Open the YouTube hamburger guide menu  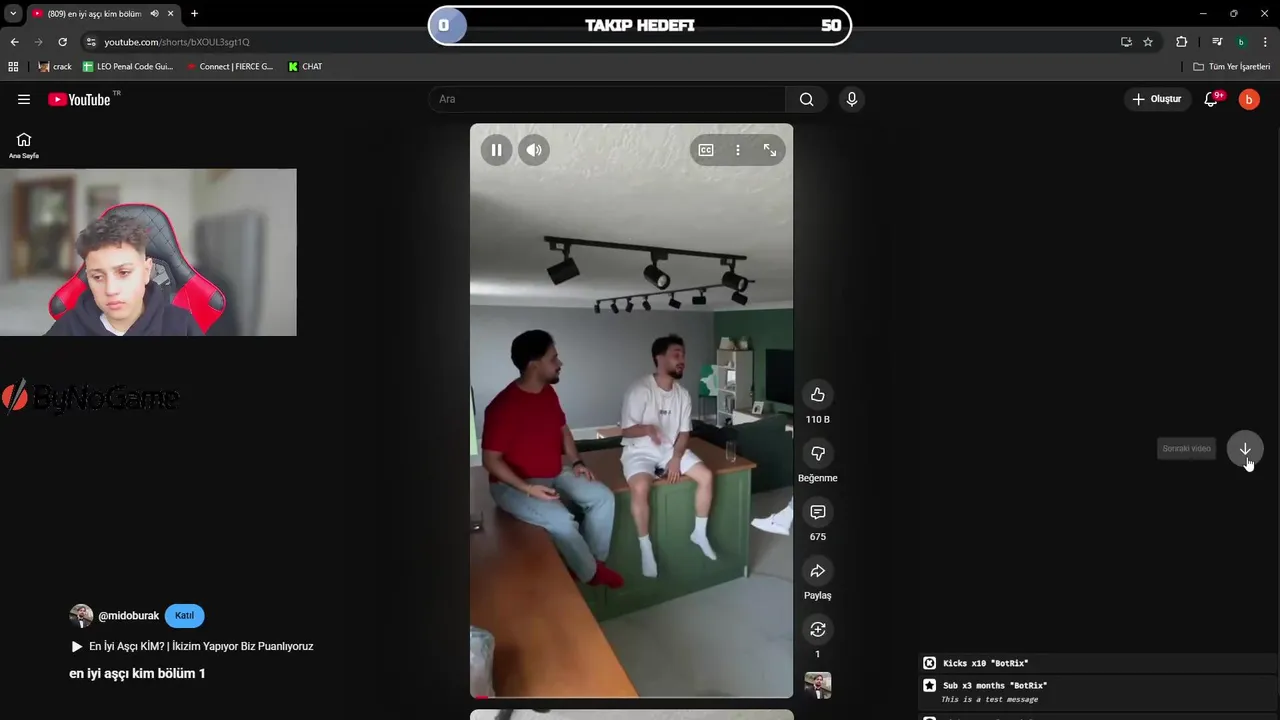(x=24, y=99)
